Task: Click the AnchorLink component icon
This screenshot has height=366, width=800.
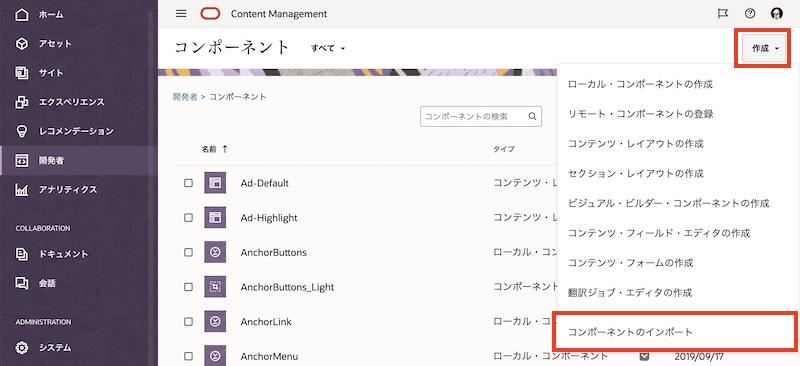Action: pyautogui.click(x=215, y=322)
